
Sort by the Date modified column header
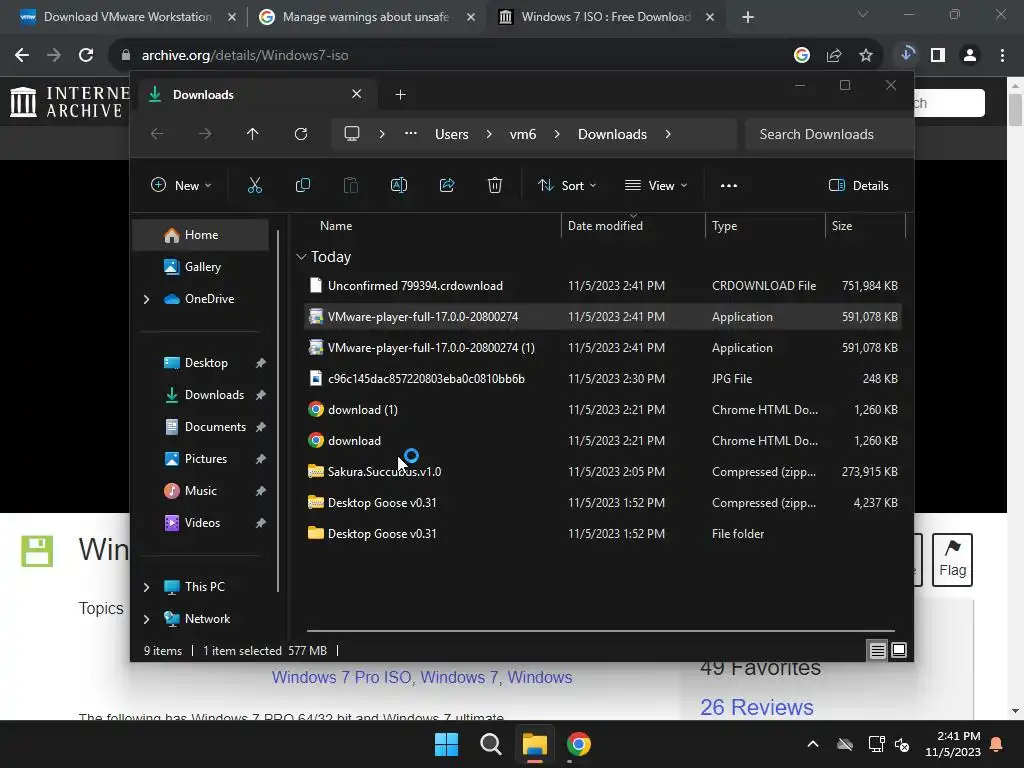click(632, 226)
